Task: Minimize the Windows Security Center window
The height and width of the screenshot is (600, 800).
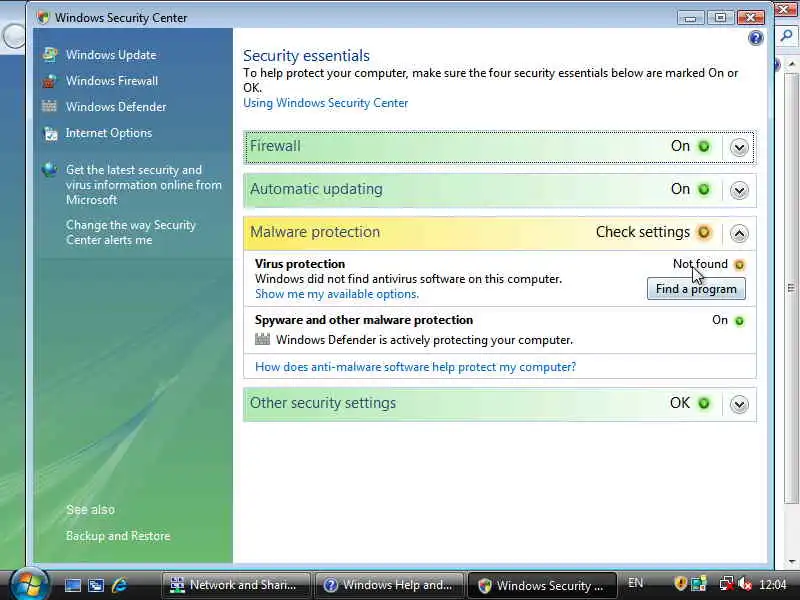Action: 690,18
